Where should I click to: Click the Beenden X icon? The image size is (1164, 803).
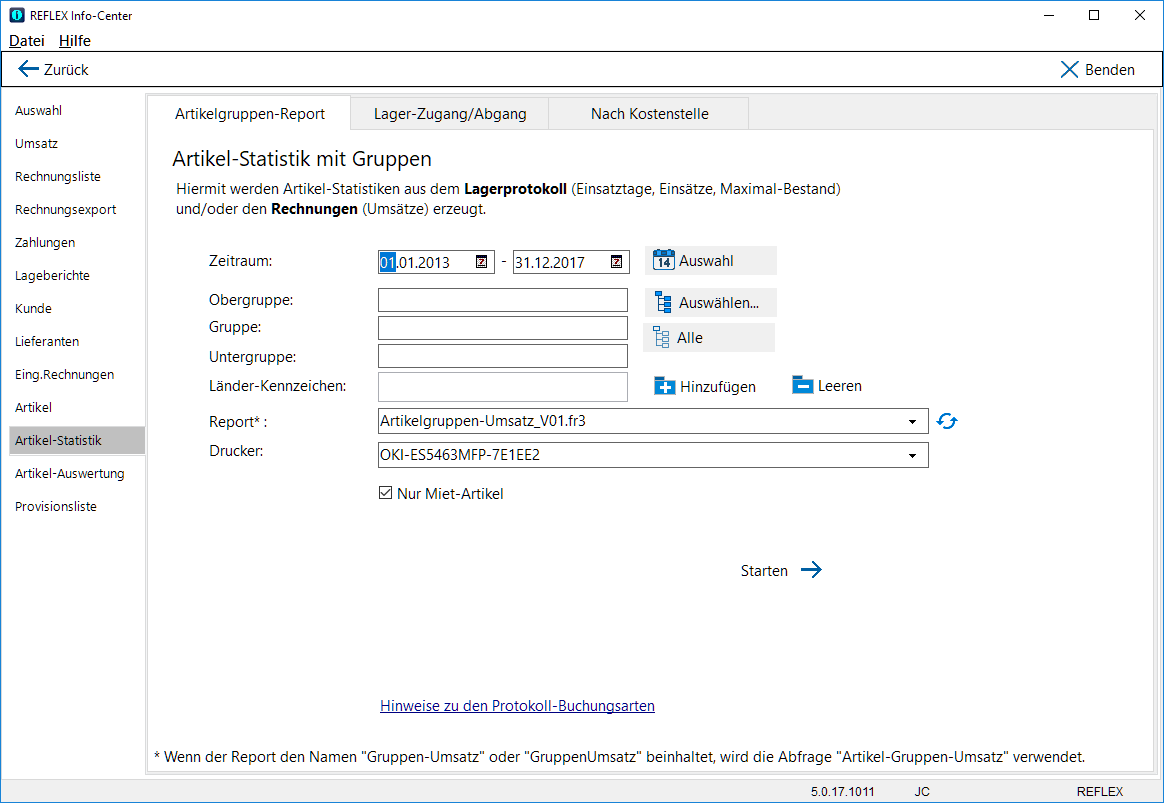(1069, 70)
